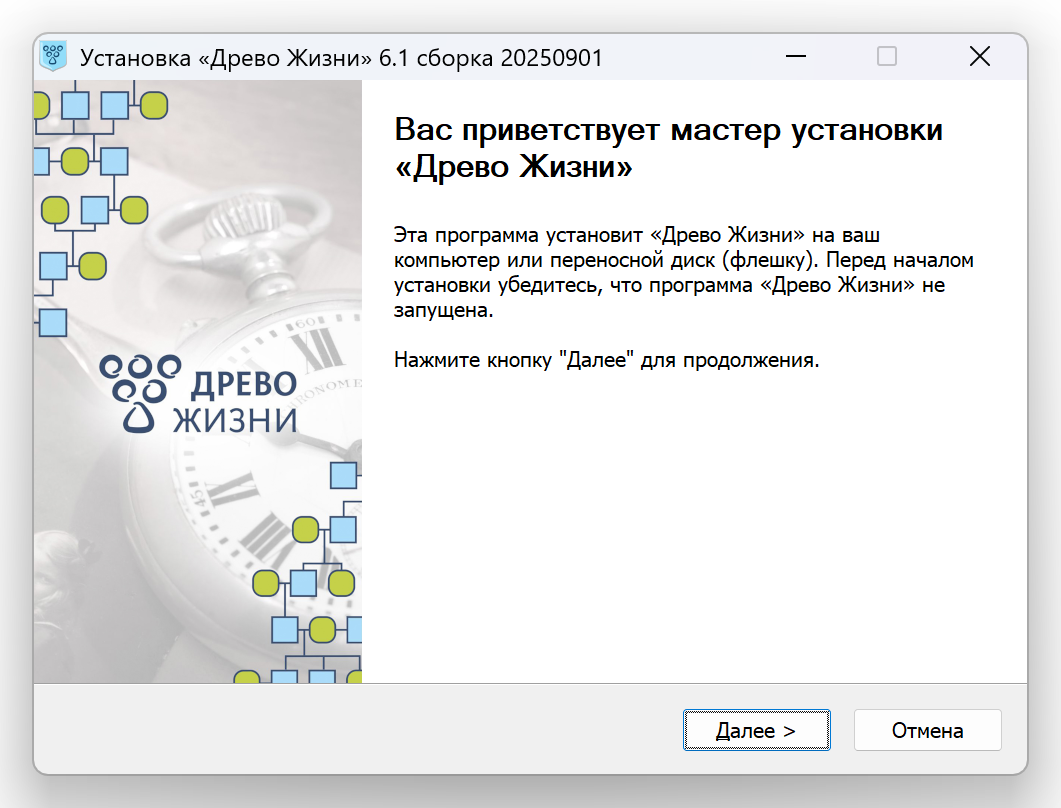Viewport: 1061px width, 808px height.
Task: Click the "Далее >" button
Action: click(757, 730)
